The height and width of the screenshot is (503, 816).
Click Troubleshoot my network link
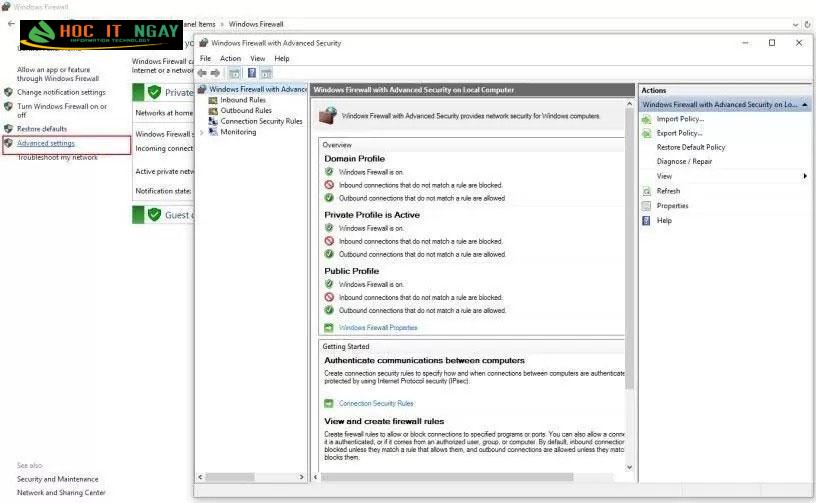coord(57,157)
